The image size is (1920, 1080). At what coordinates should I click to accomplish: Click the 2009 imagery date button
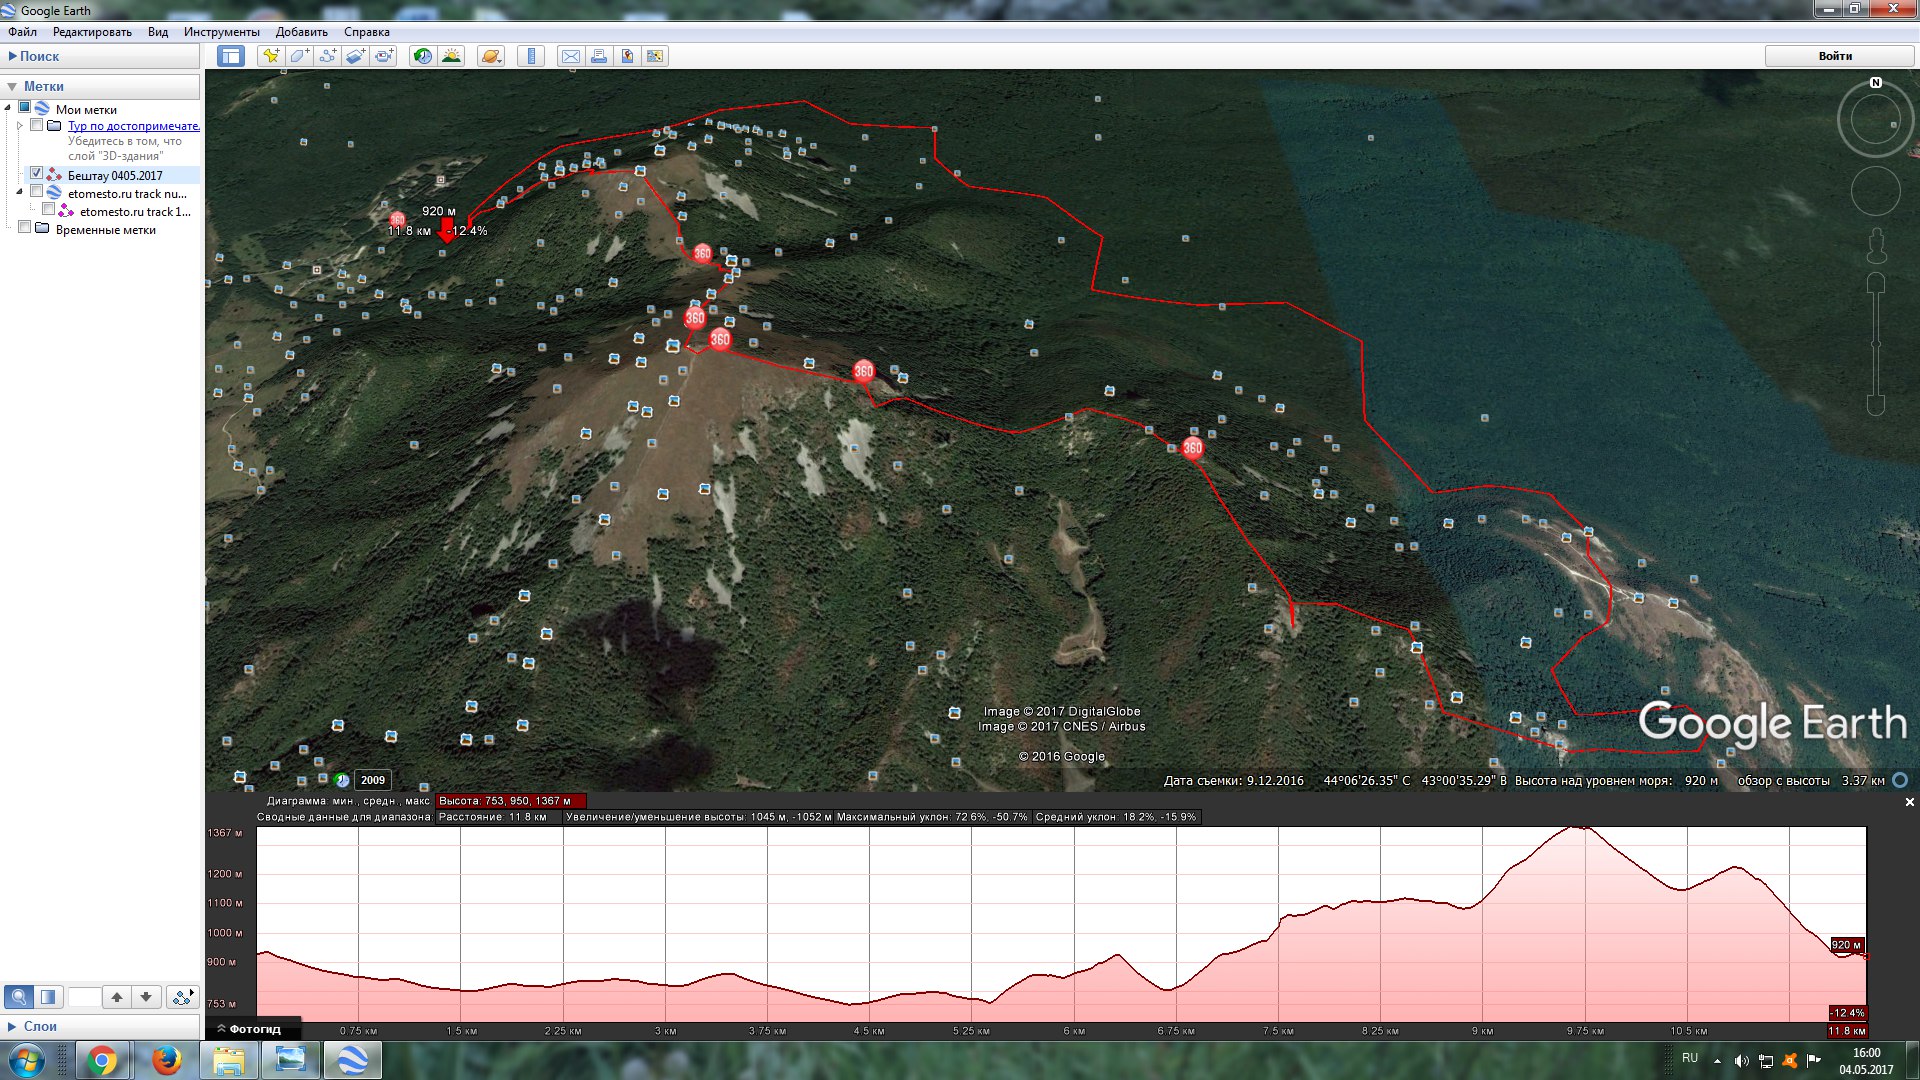pos(373,780)
